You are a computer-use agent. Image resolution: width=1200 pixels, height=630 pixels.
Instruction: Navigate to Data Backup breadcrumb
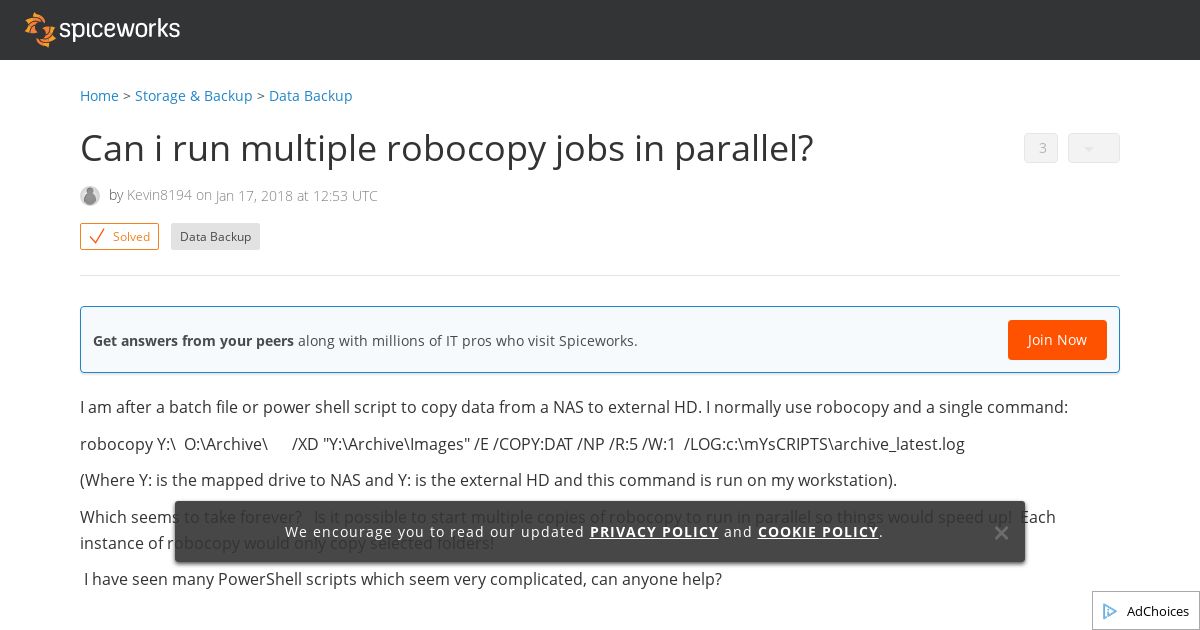click(311, 96)
